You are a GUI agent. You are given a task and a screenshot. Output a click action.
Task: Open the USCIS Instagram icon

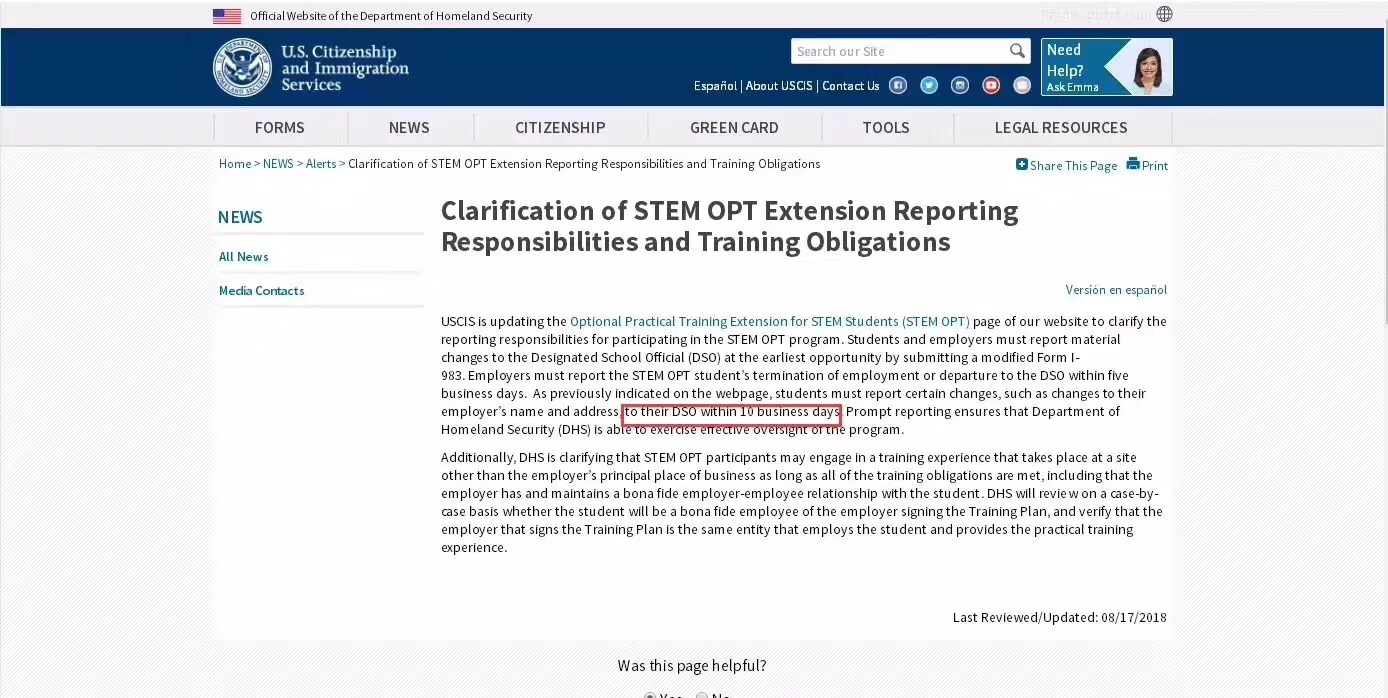click(960, 85)
